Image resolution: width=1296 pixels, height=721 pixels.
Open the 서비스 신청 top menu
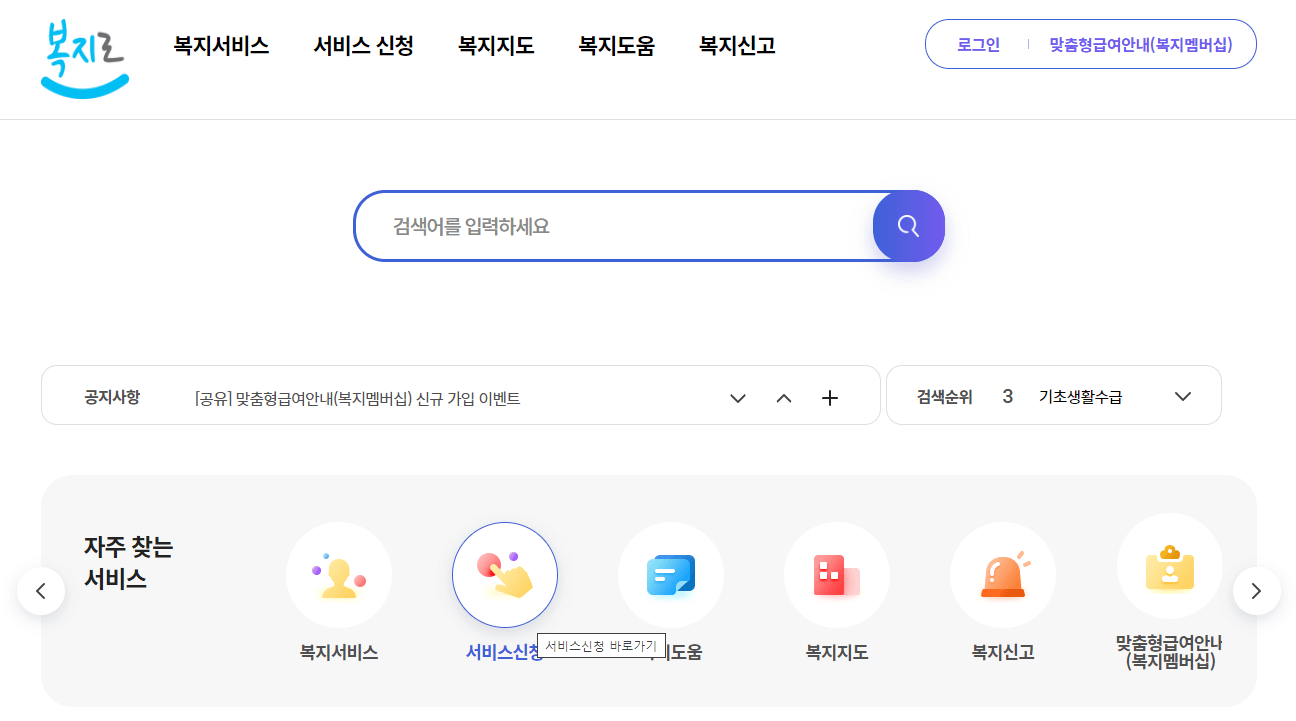pos(363,45)
